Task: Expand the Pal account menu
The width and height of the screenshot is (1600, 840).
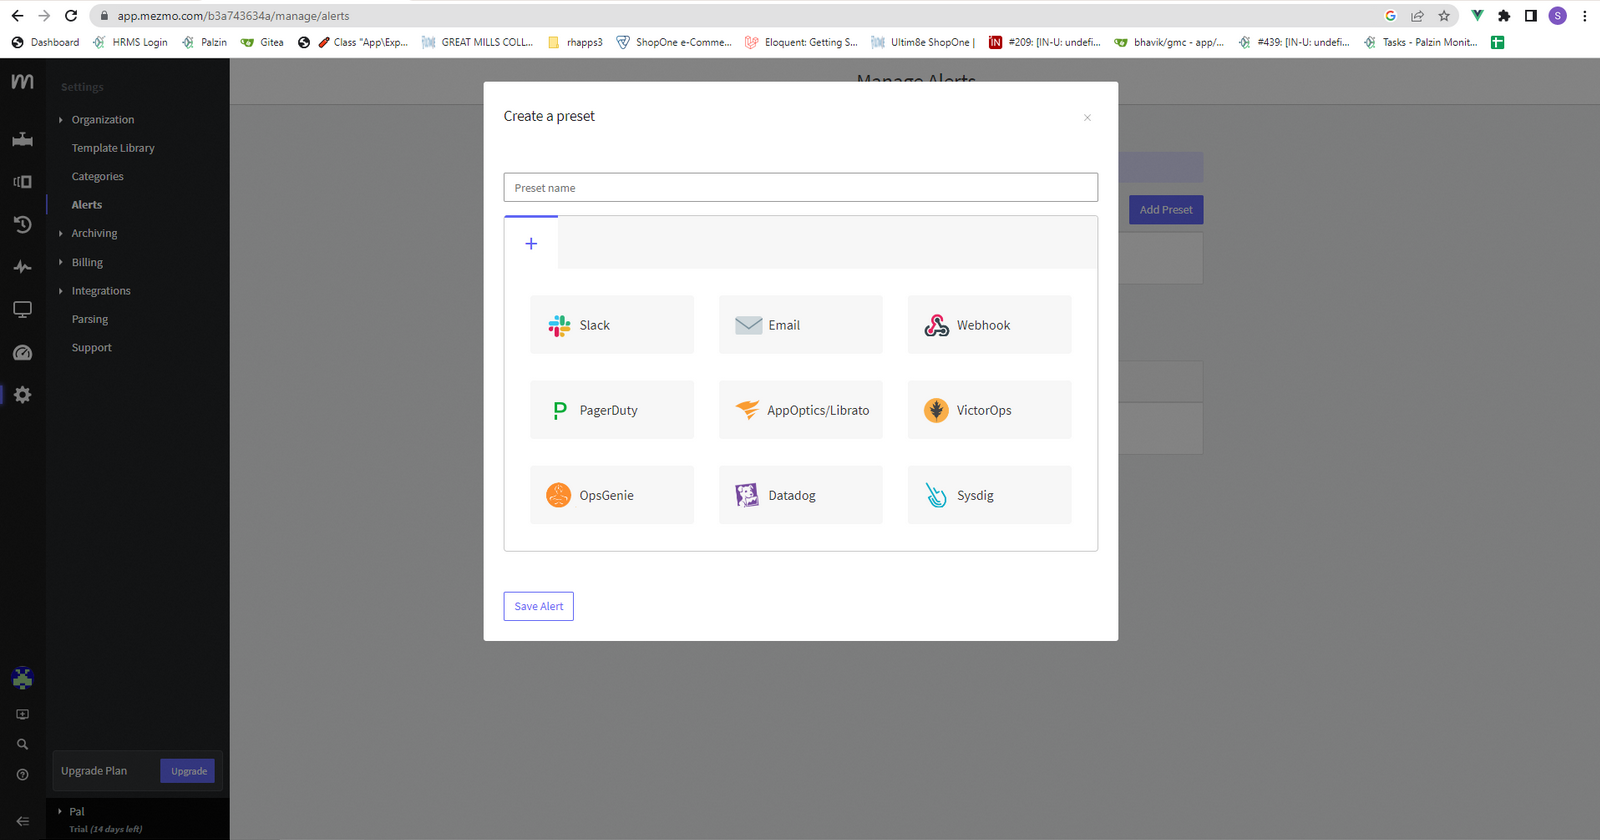Action: click(76, 812)
